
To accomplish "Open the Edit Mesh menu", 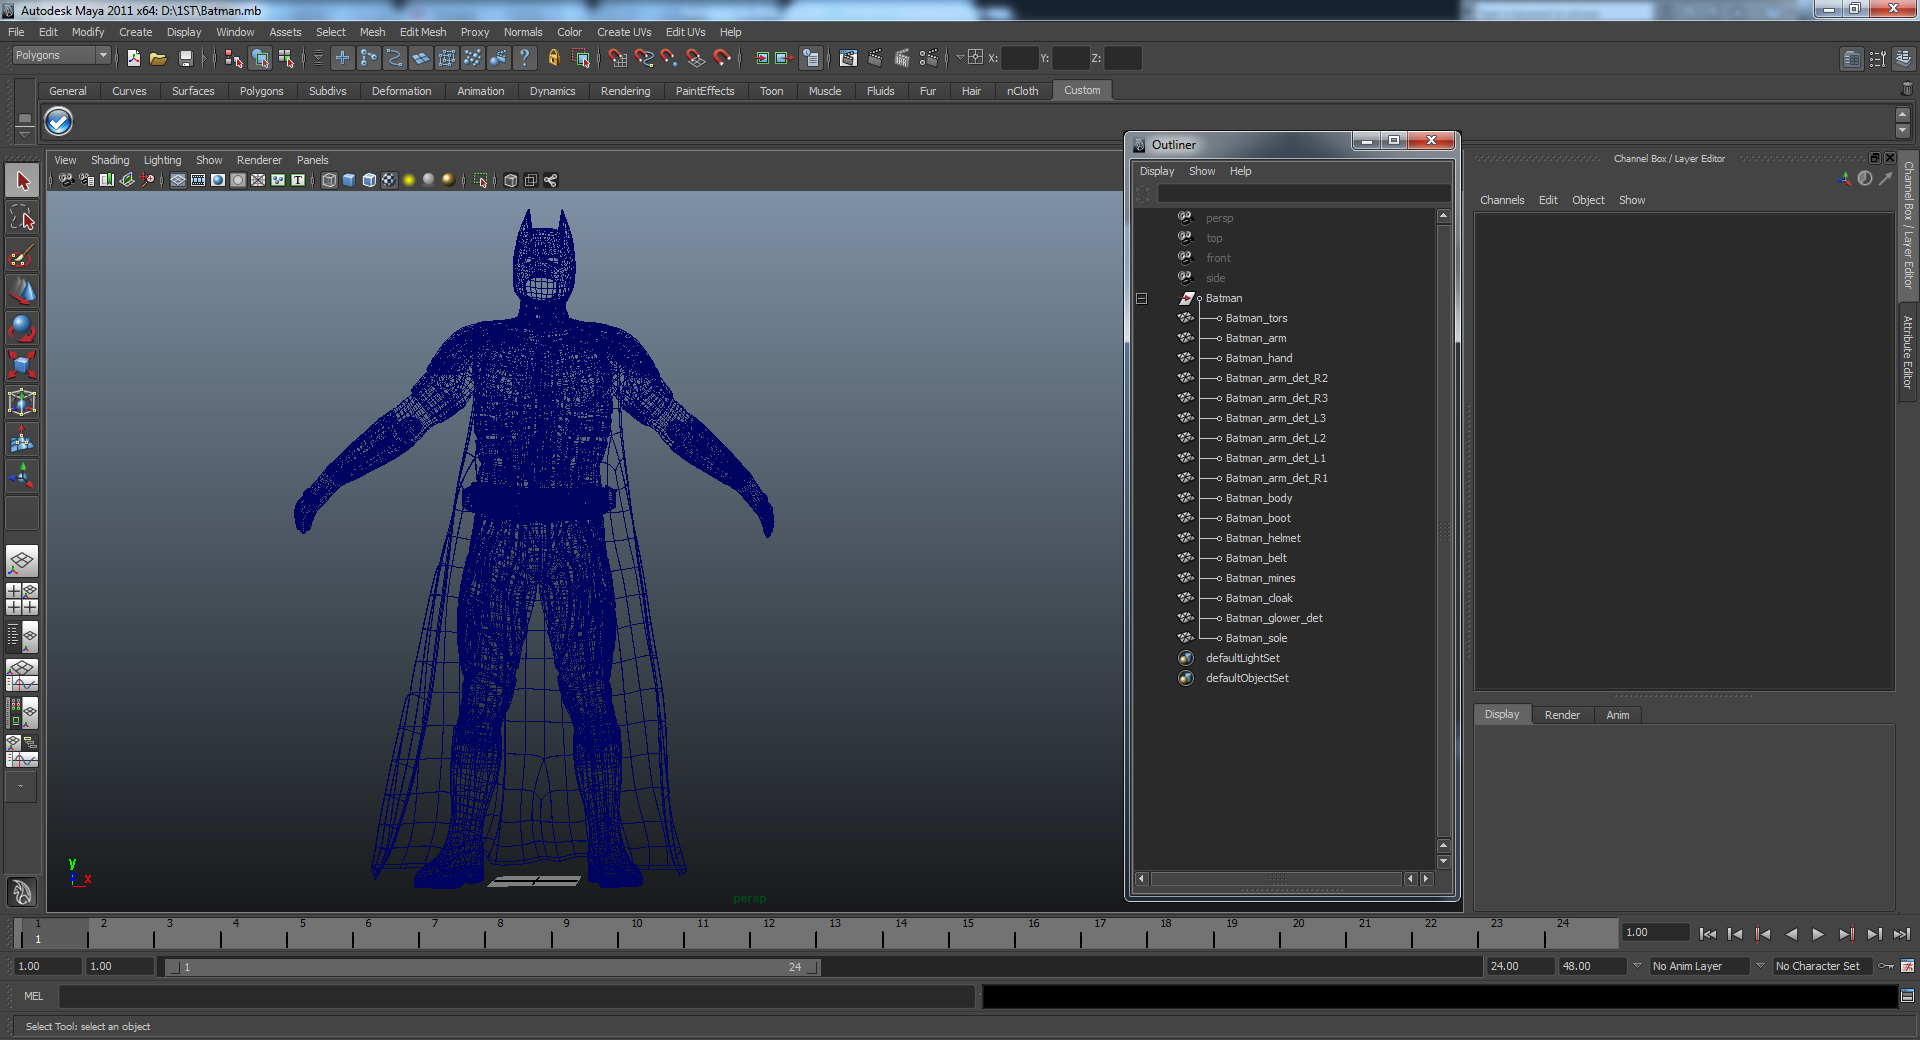I will pyautogui.click(x=423, y=32).
